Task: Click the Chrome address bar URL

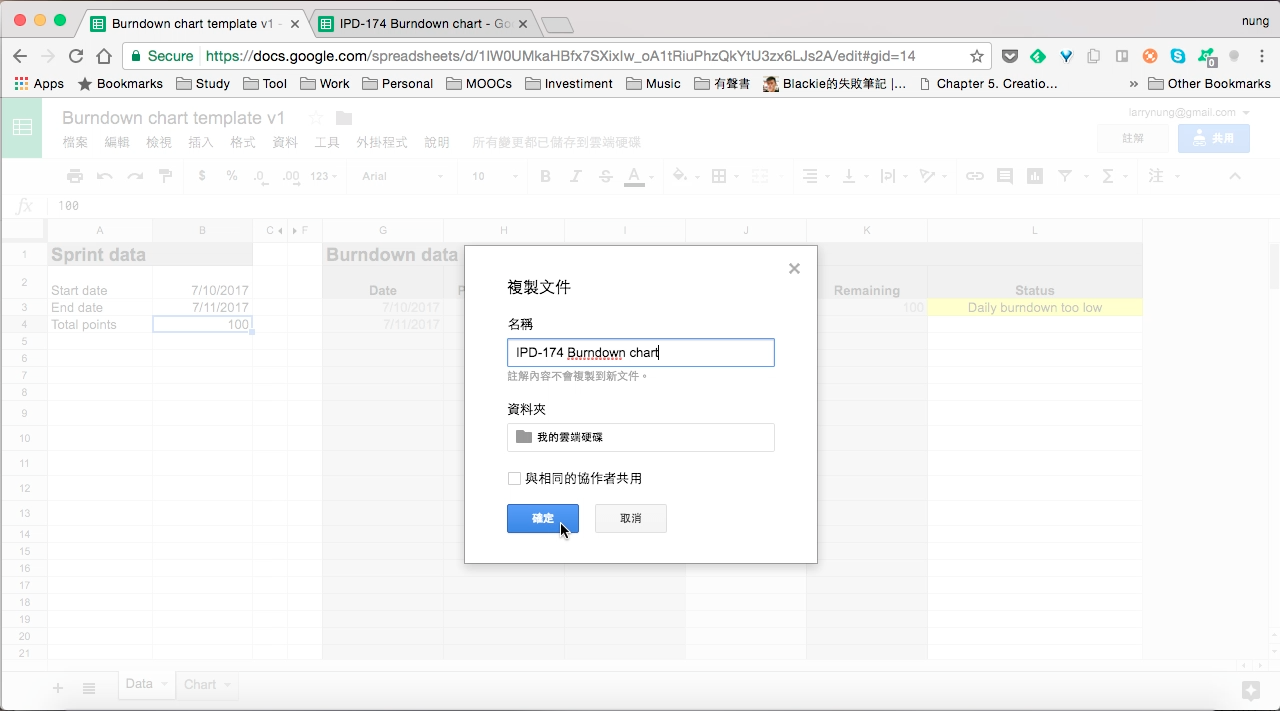Action: (560, 56)
